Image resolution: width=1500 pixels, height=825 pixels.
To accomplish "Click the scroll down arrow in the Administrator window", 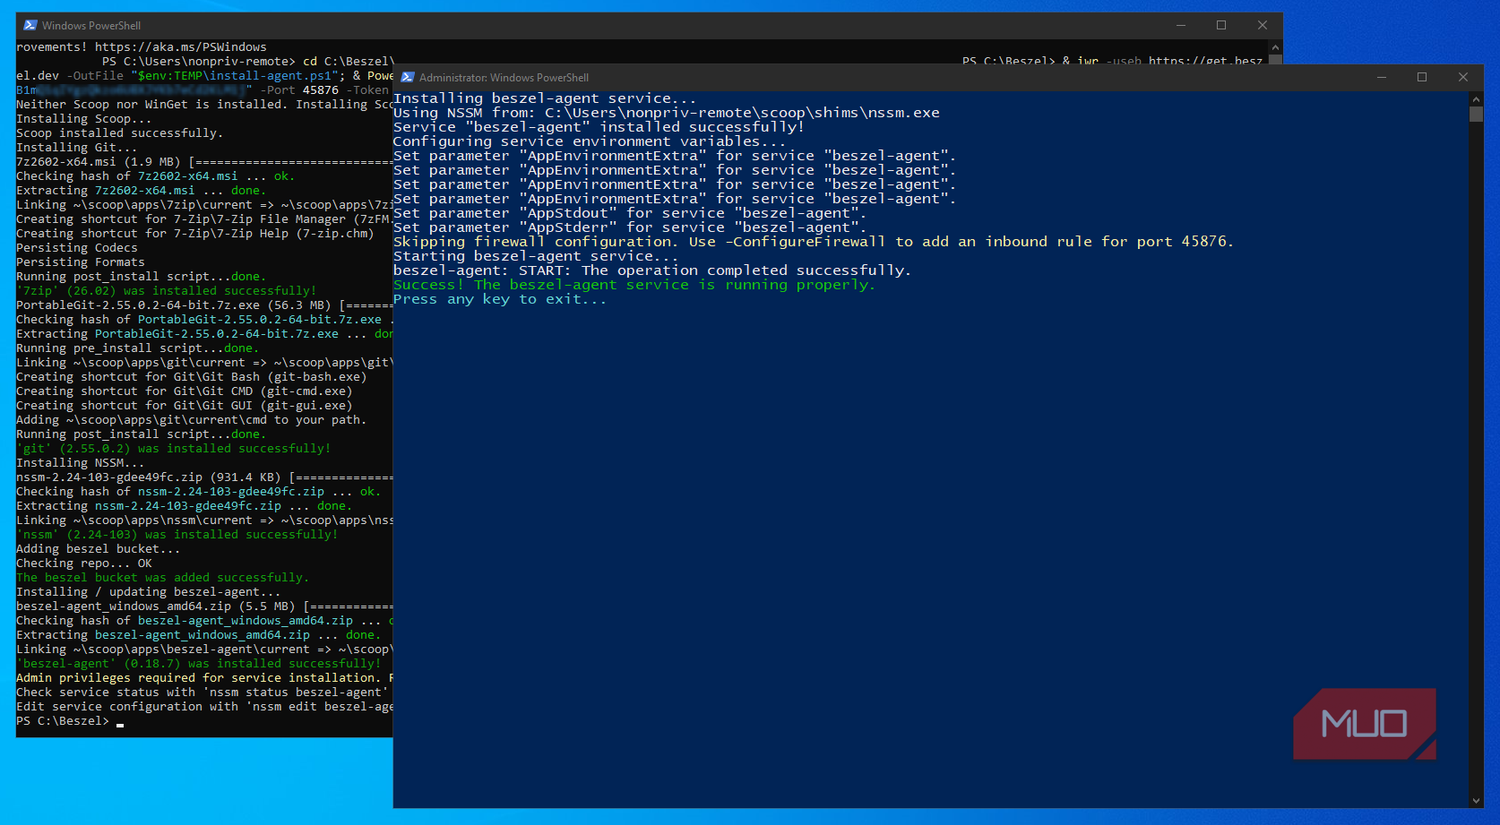I will pyautogui.click(x=1476, y=801).
